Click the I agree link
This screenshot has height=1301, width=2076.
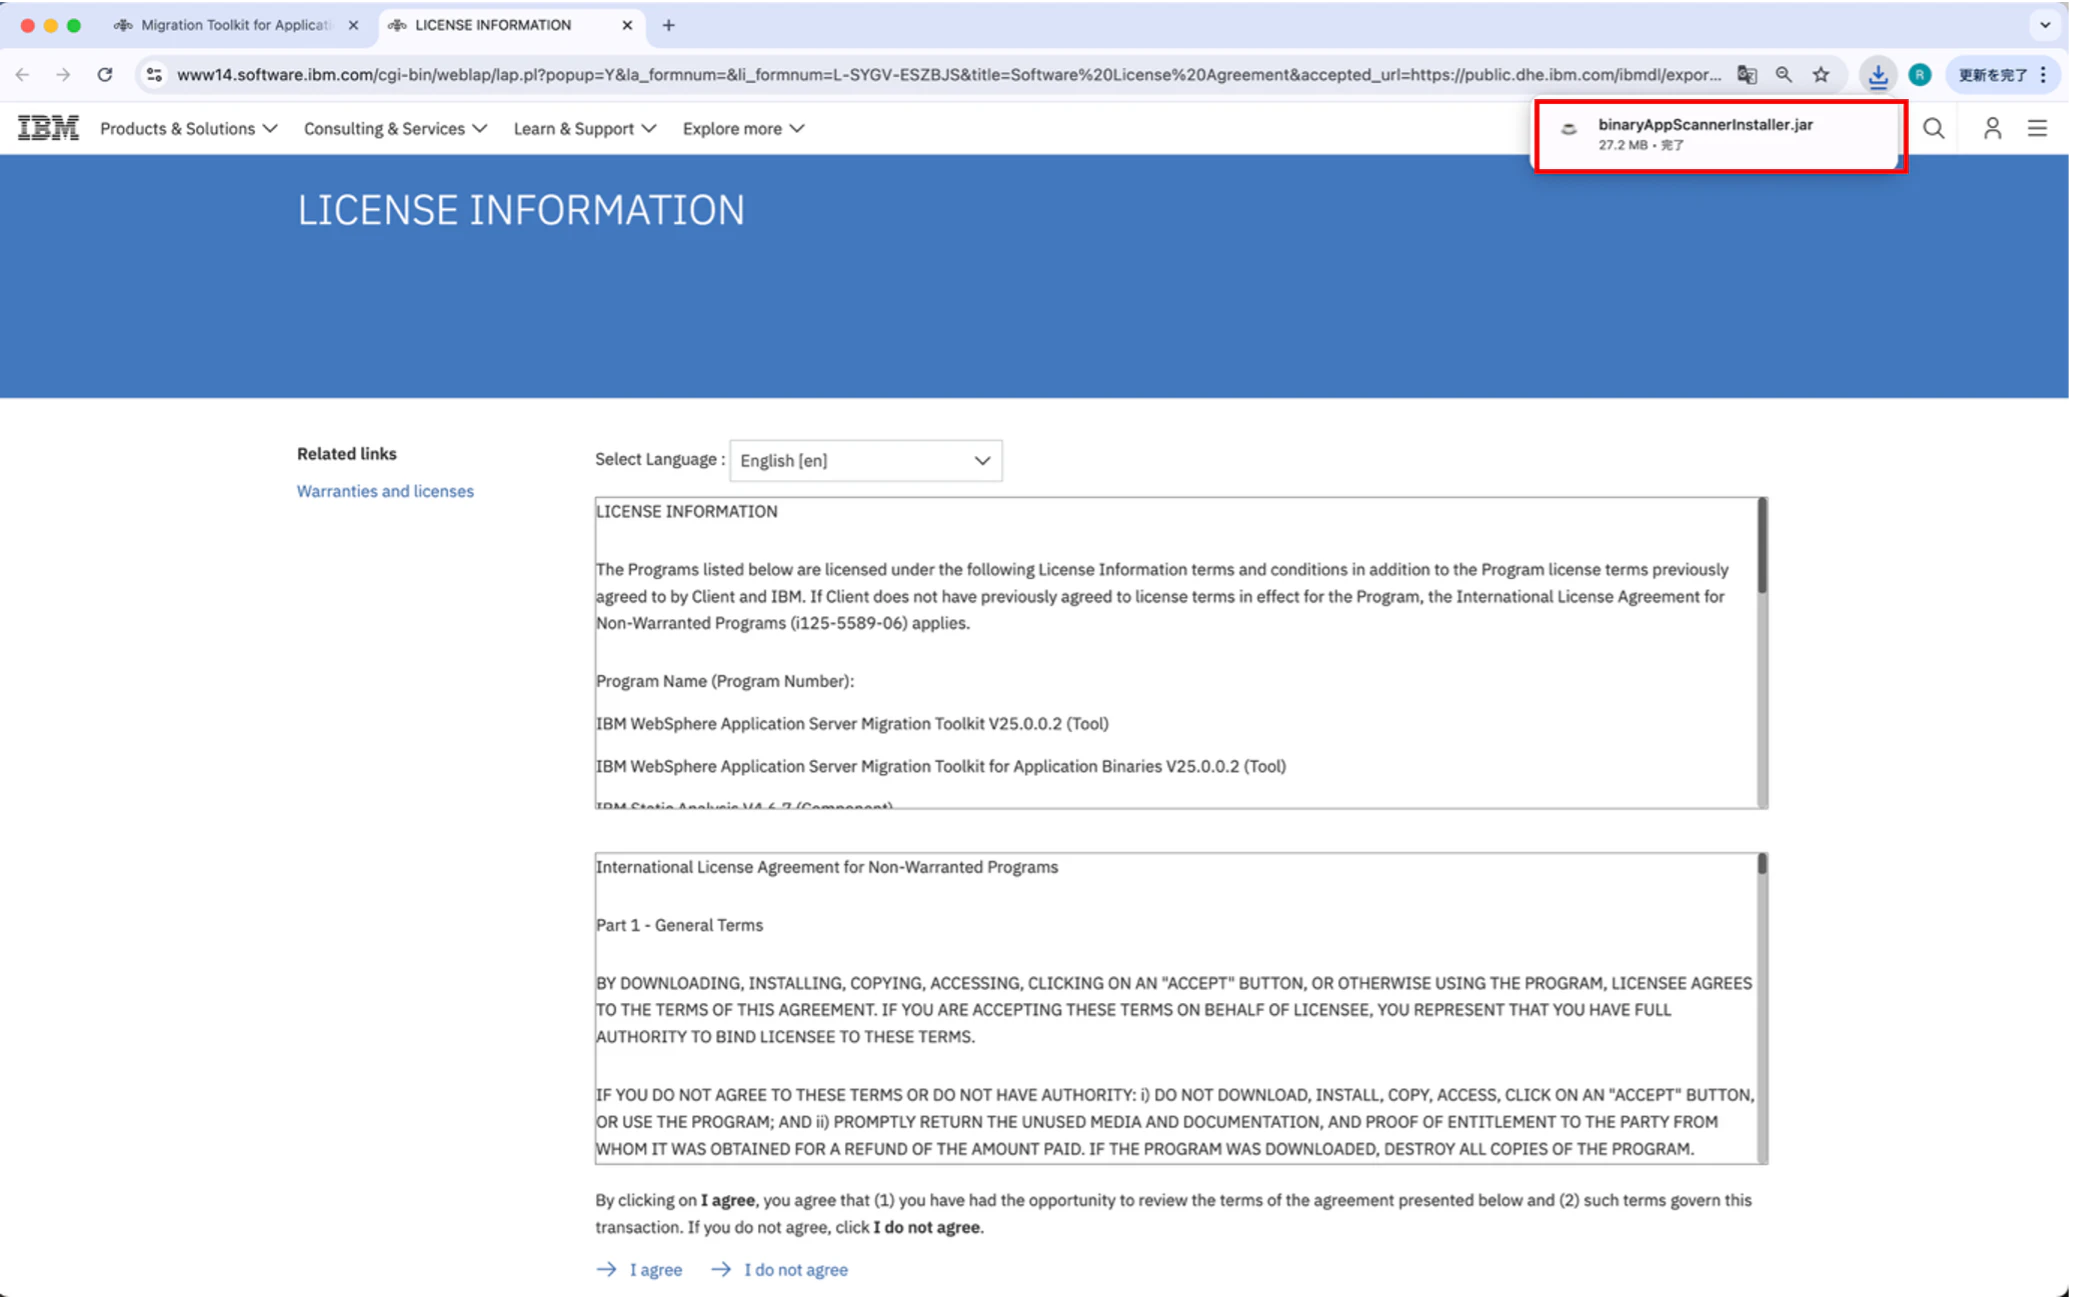coord(656,1270)
